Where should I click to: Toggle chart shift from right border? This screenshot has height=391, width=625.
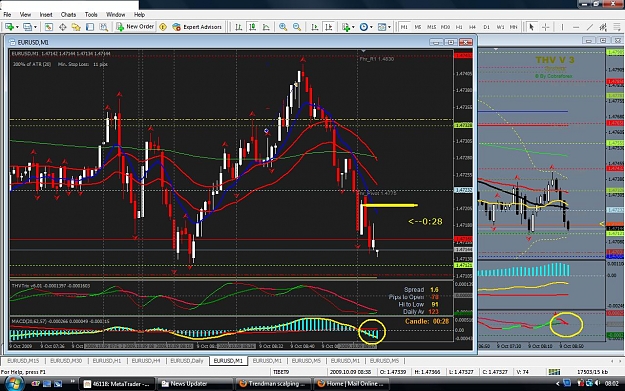click(329, 27)
